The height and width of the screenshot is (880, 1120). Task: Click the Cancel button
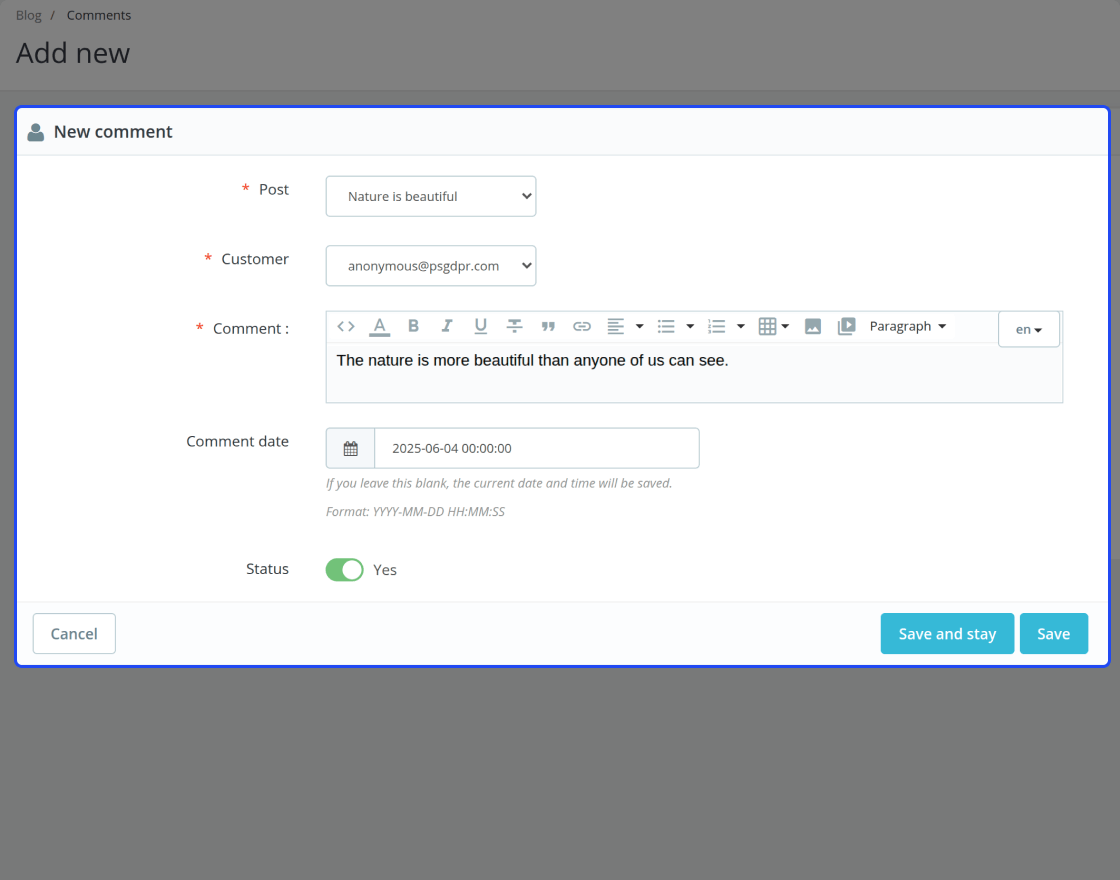point(74,634)
